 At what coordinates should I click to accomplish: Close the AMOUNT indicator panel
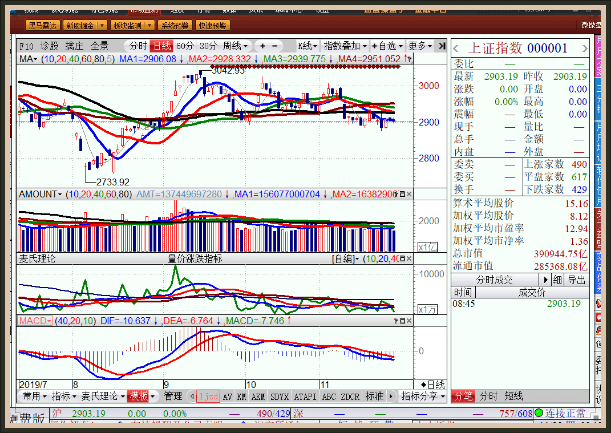point(409,194)
